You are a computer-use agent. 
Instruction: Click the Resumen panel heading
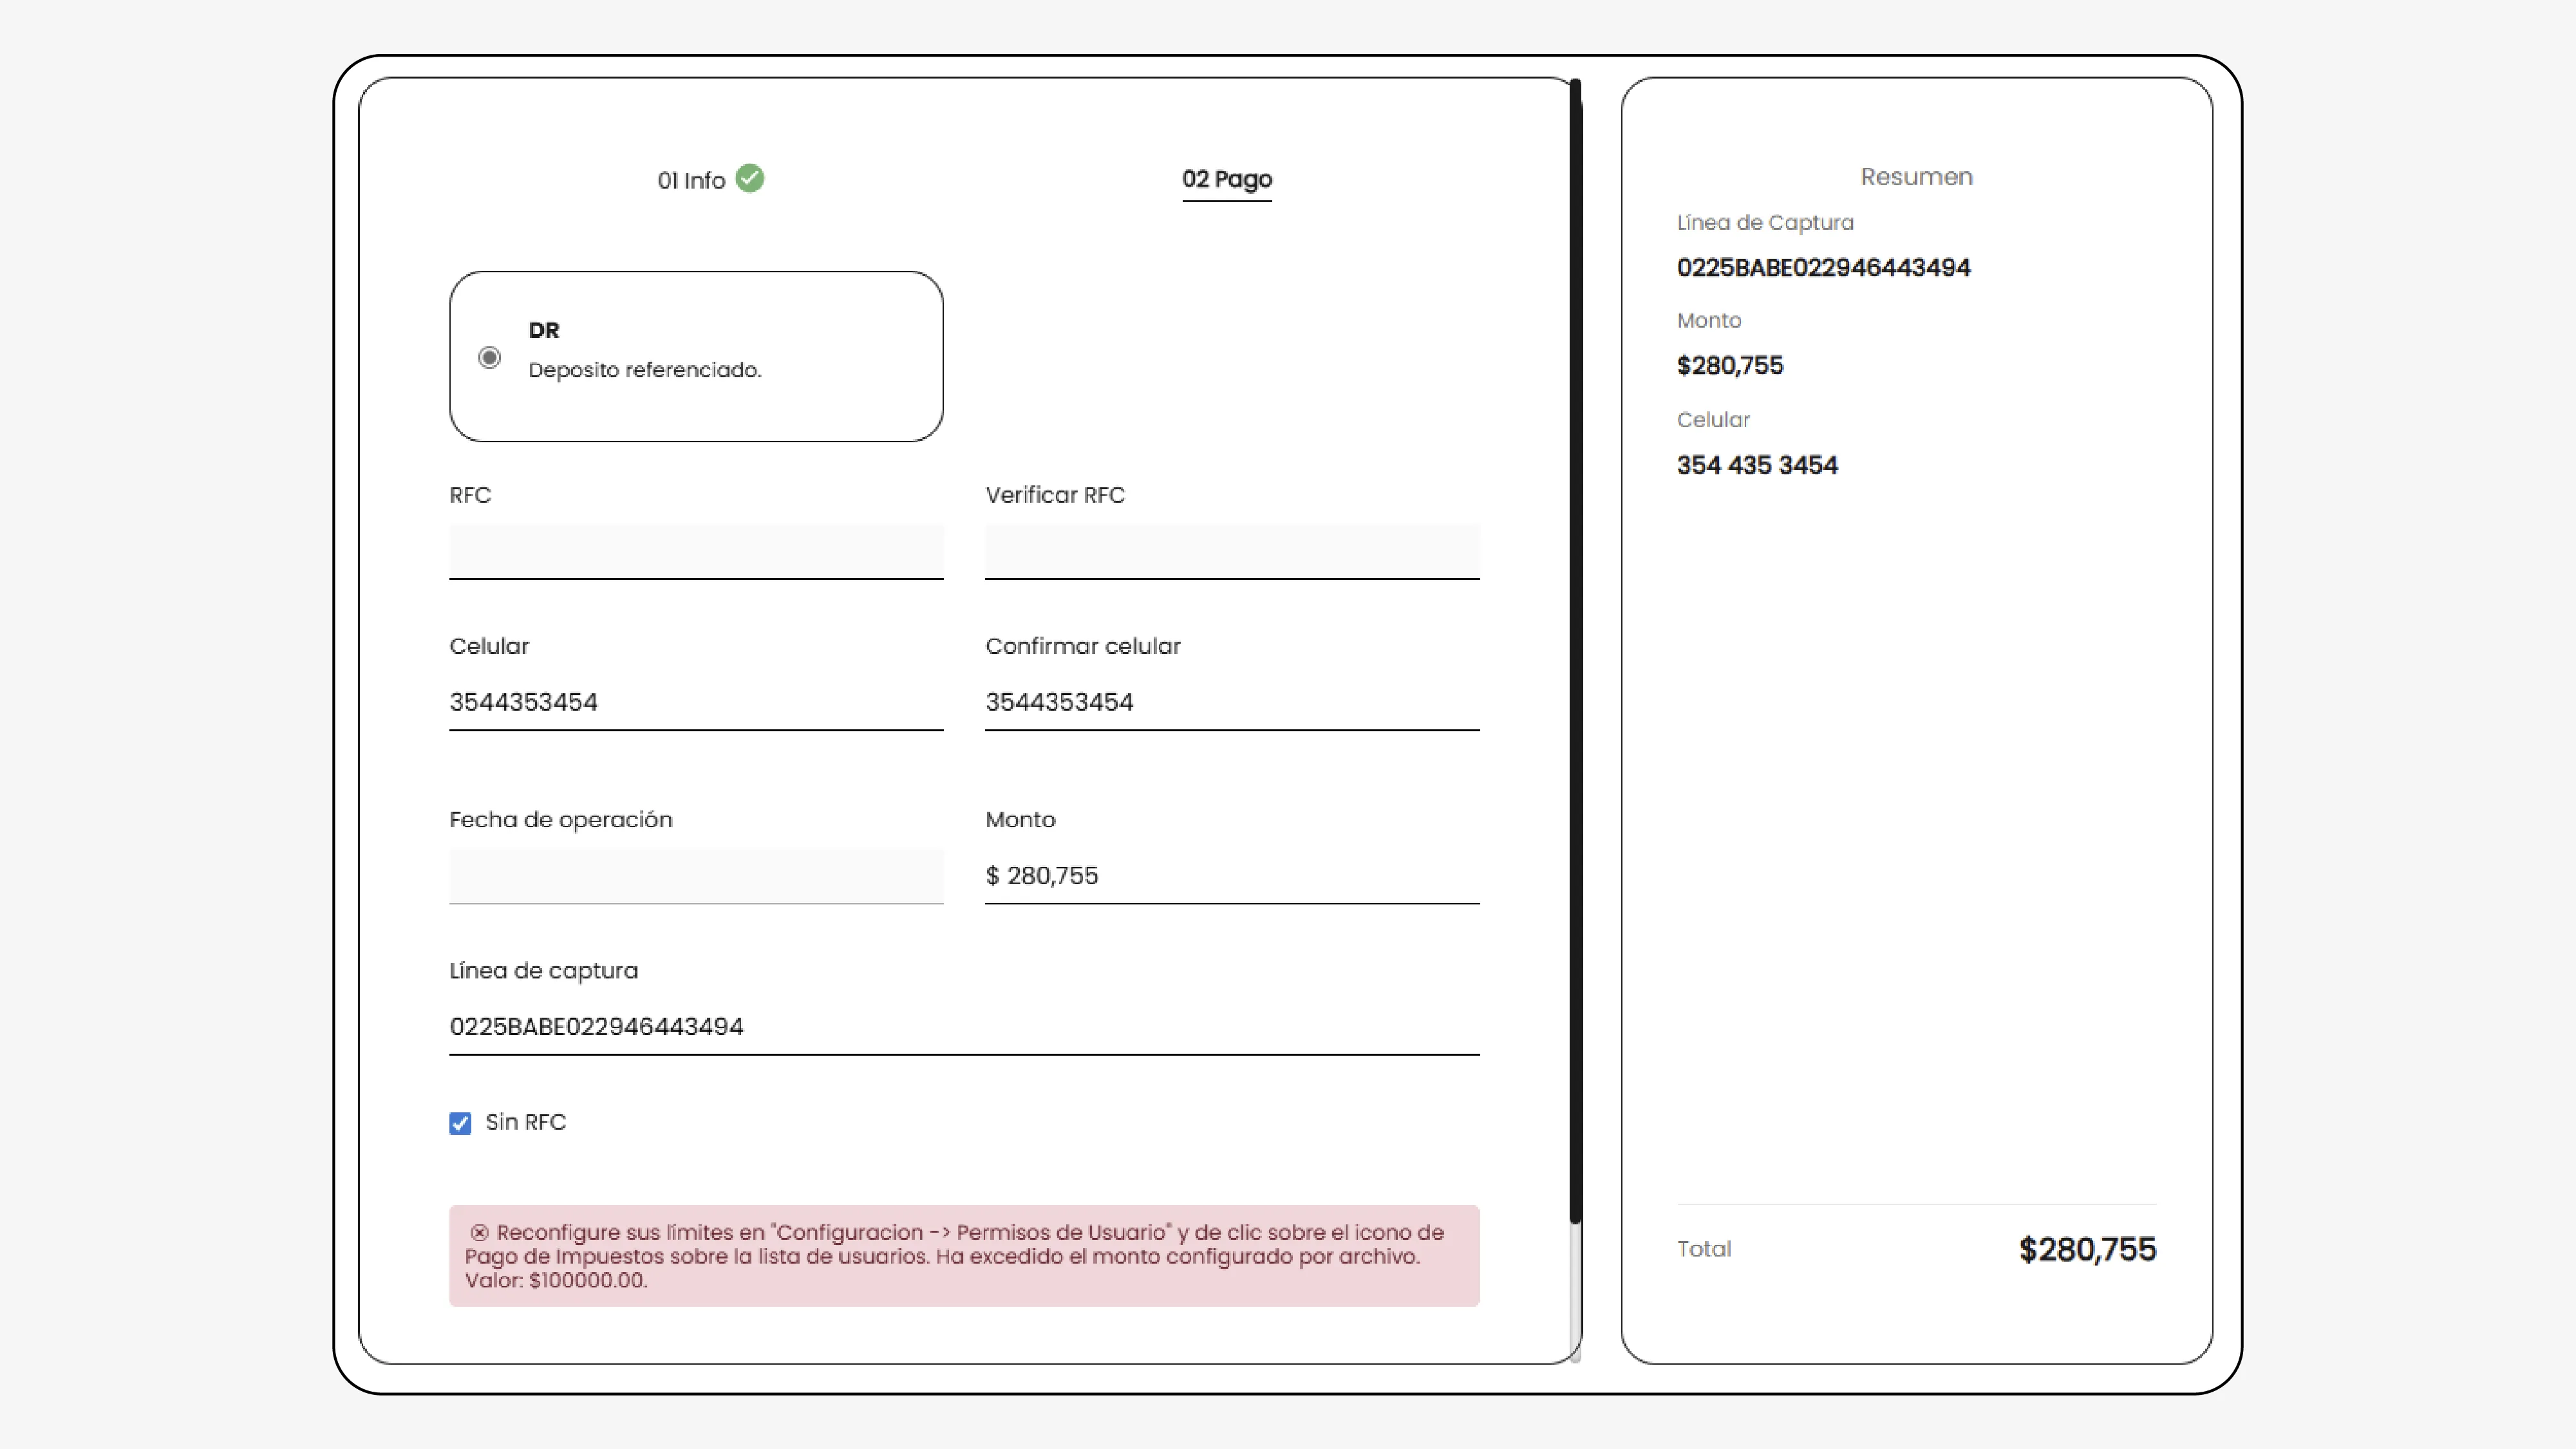[x=1916, y=177]
